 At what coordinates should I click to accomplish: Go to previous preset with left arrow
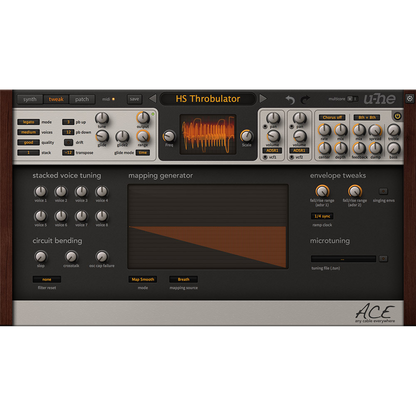coord(153,99)
